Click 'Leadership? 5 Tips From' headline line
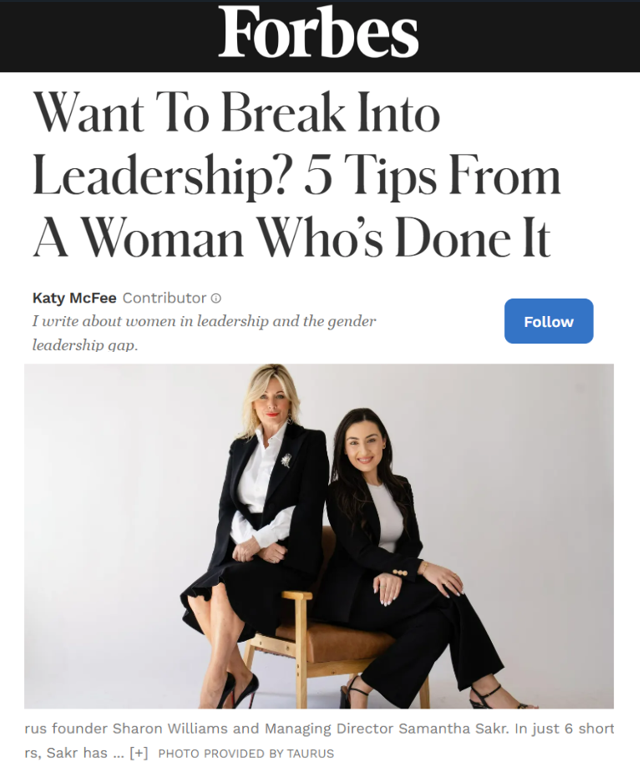This screenshot has width=640, height=781. (x=297, y=176)
